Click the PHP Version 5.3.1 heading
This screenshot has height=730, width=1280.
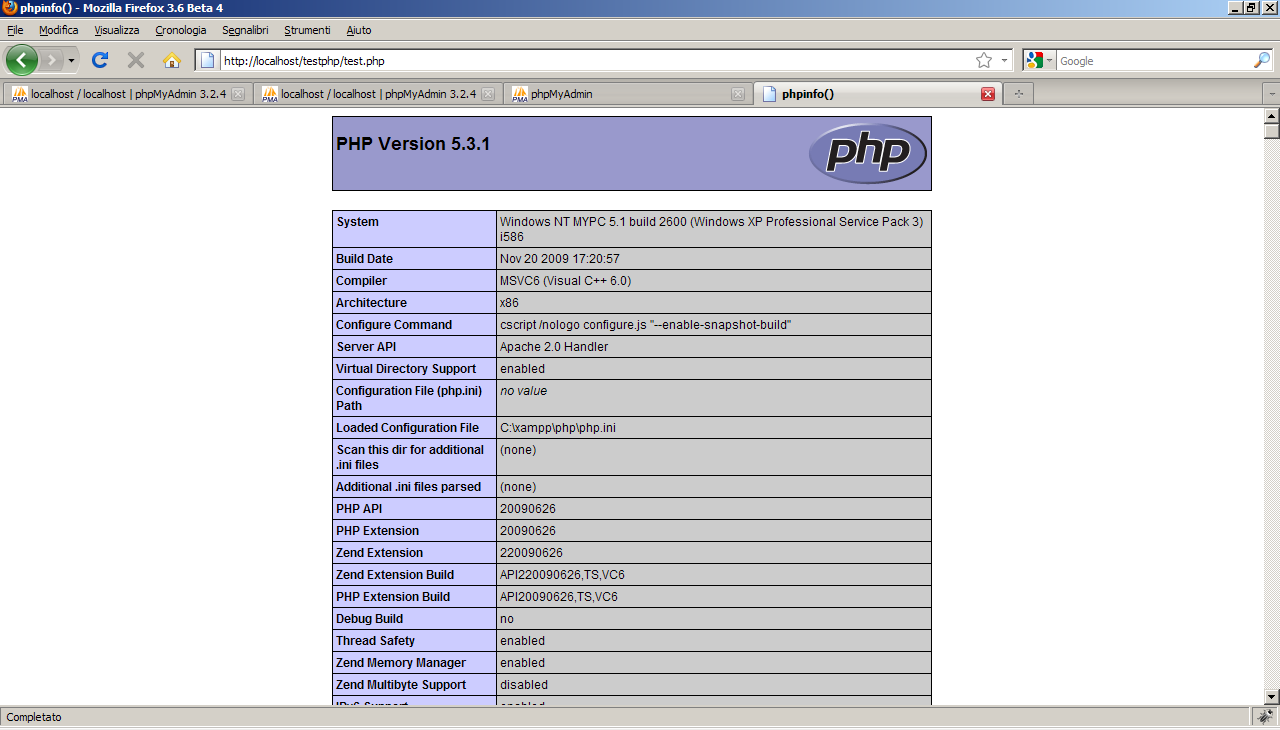(413, 144)
